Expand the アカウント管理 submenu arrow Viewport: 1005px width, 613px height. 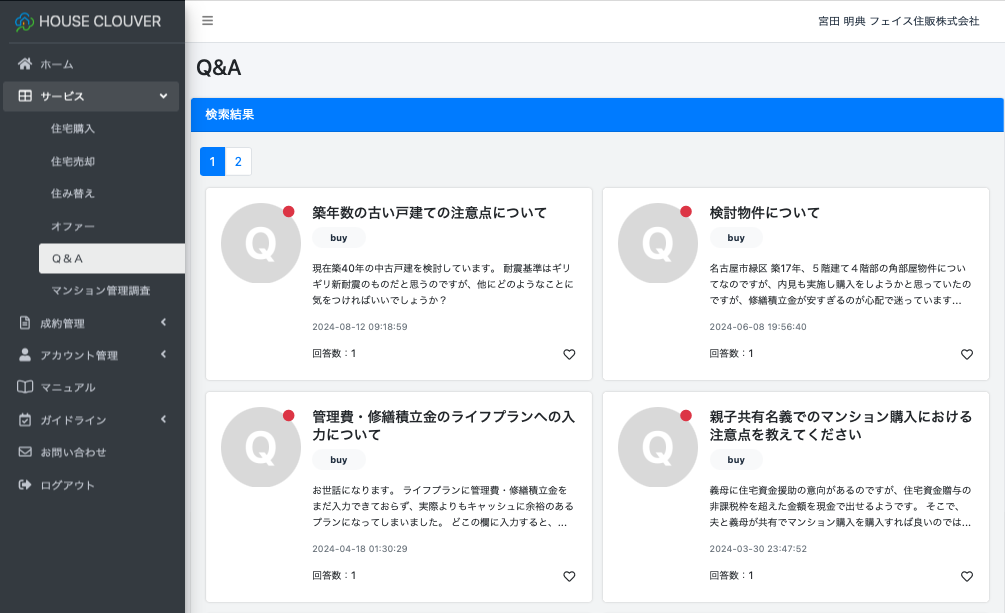coord(163,354)
